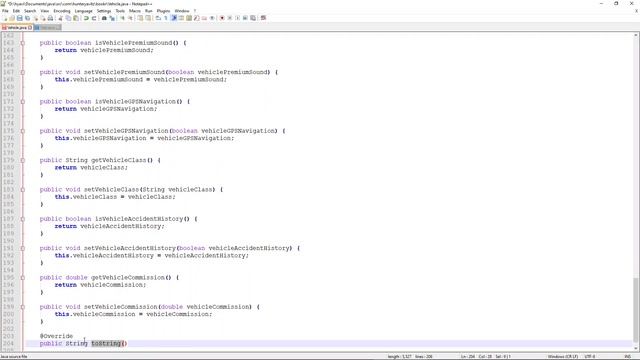This screenshot has width=640, height=360.
Task: Toggle INS insert mode in status bar
Action: (627, 357)
